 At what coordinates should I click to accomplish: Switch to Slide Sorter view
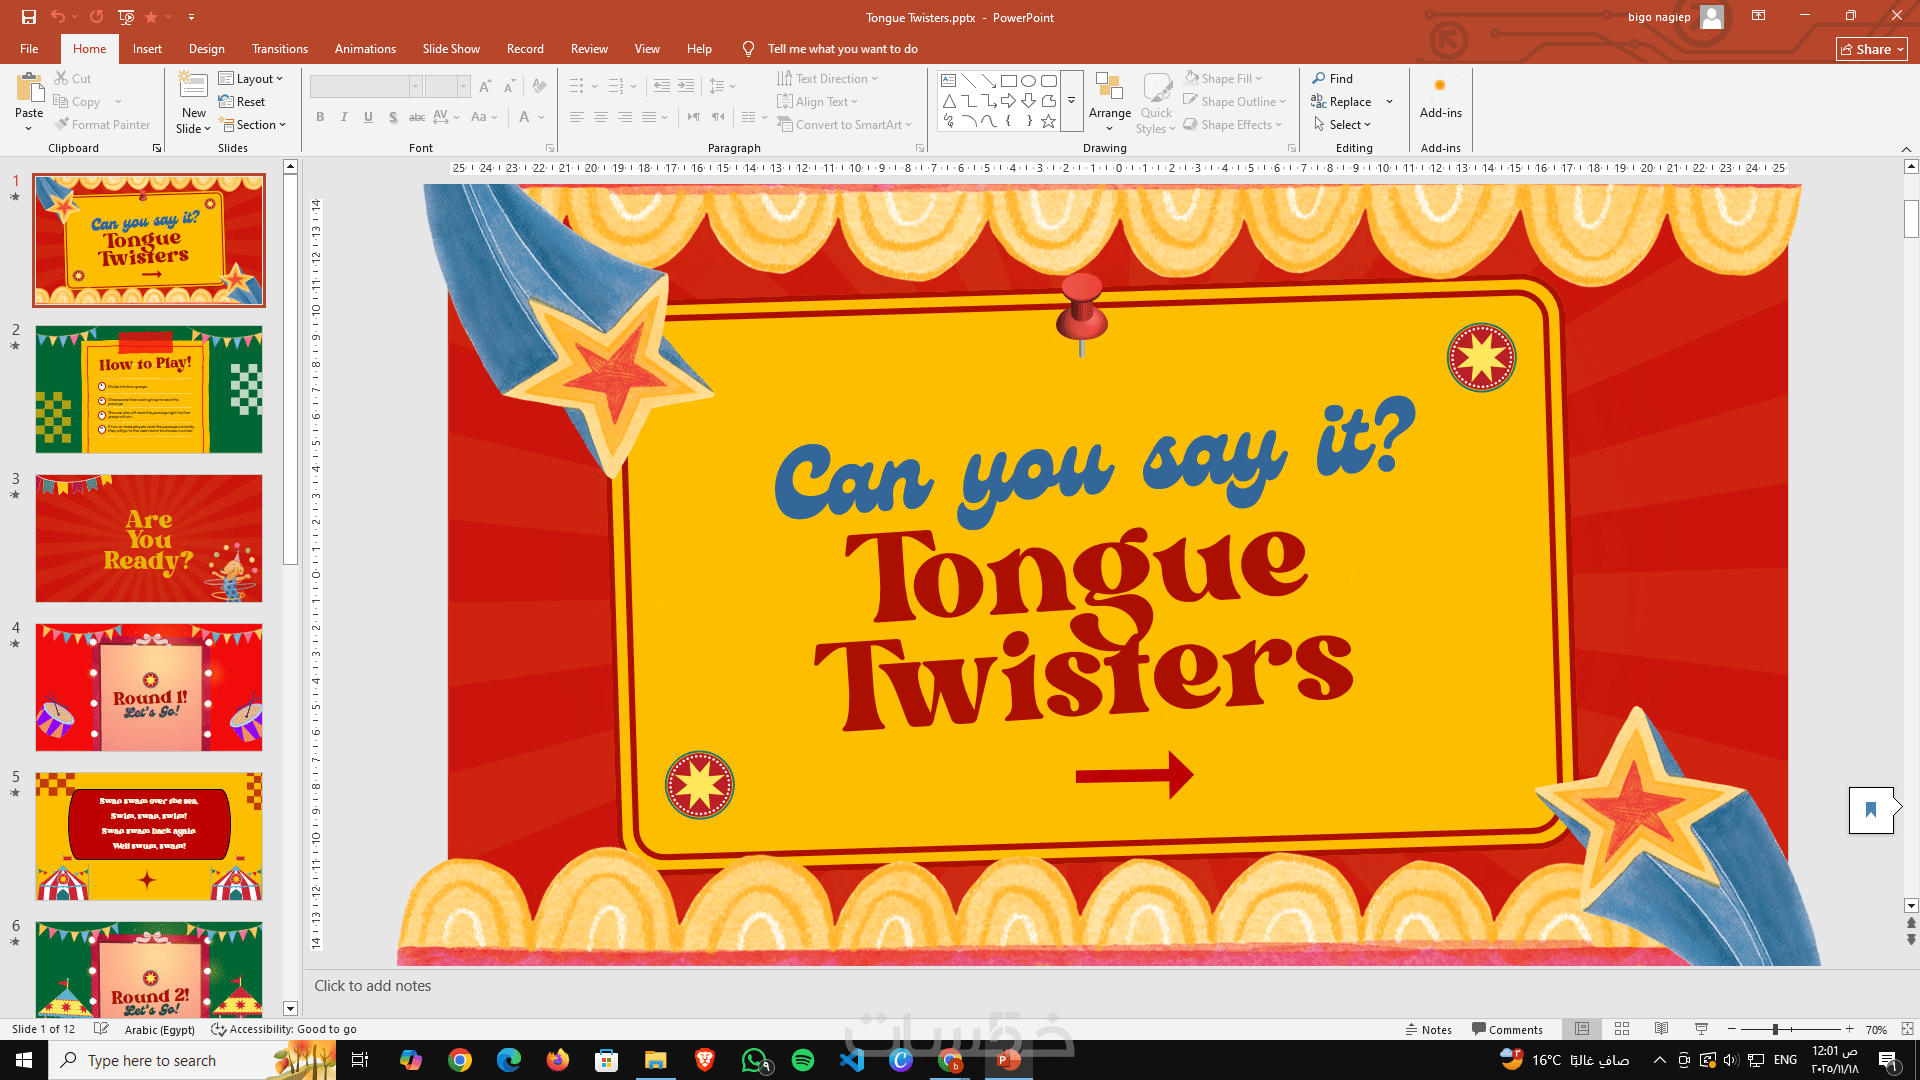[x=1622, y=1029]
